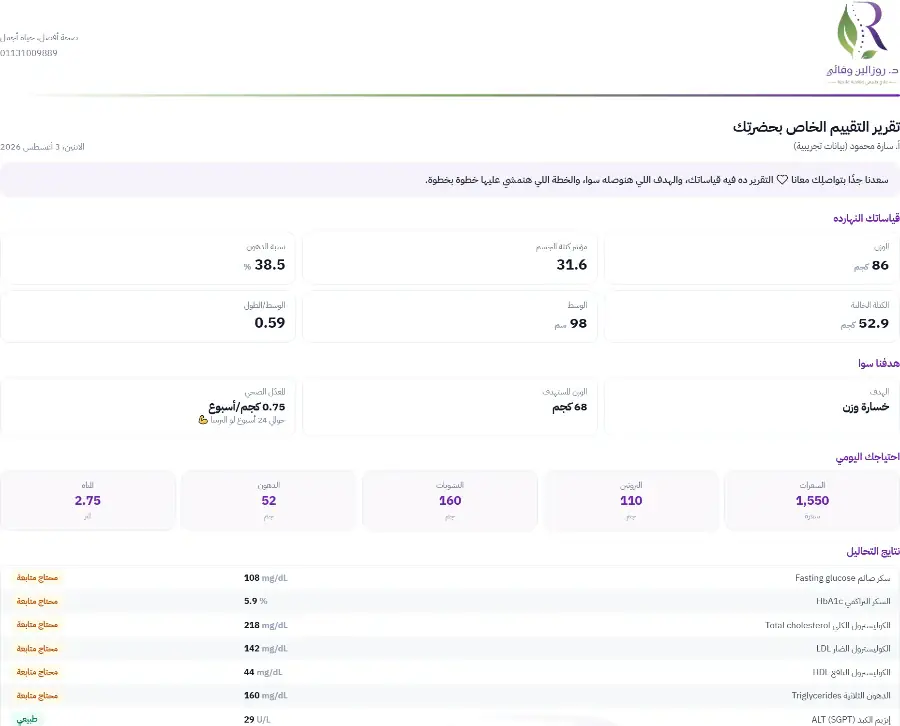Image resolution: width=900 pixels, height=726 pixels.
Task: Click the protein value 110
Action: (x=631, y=500)
